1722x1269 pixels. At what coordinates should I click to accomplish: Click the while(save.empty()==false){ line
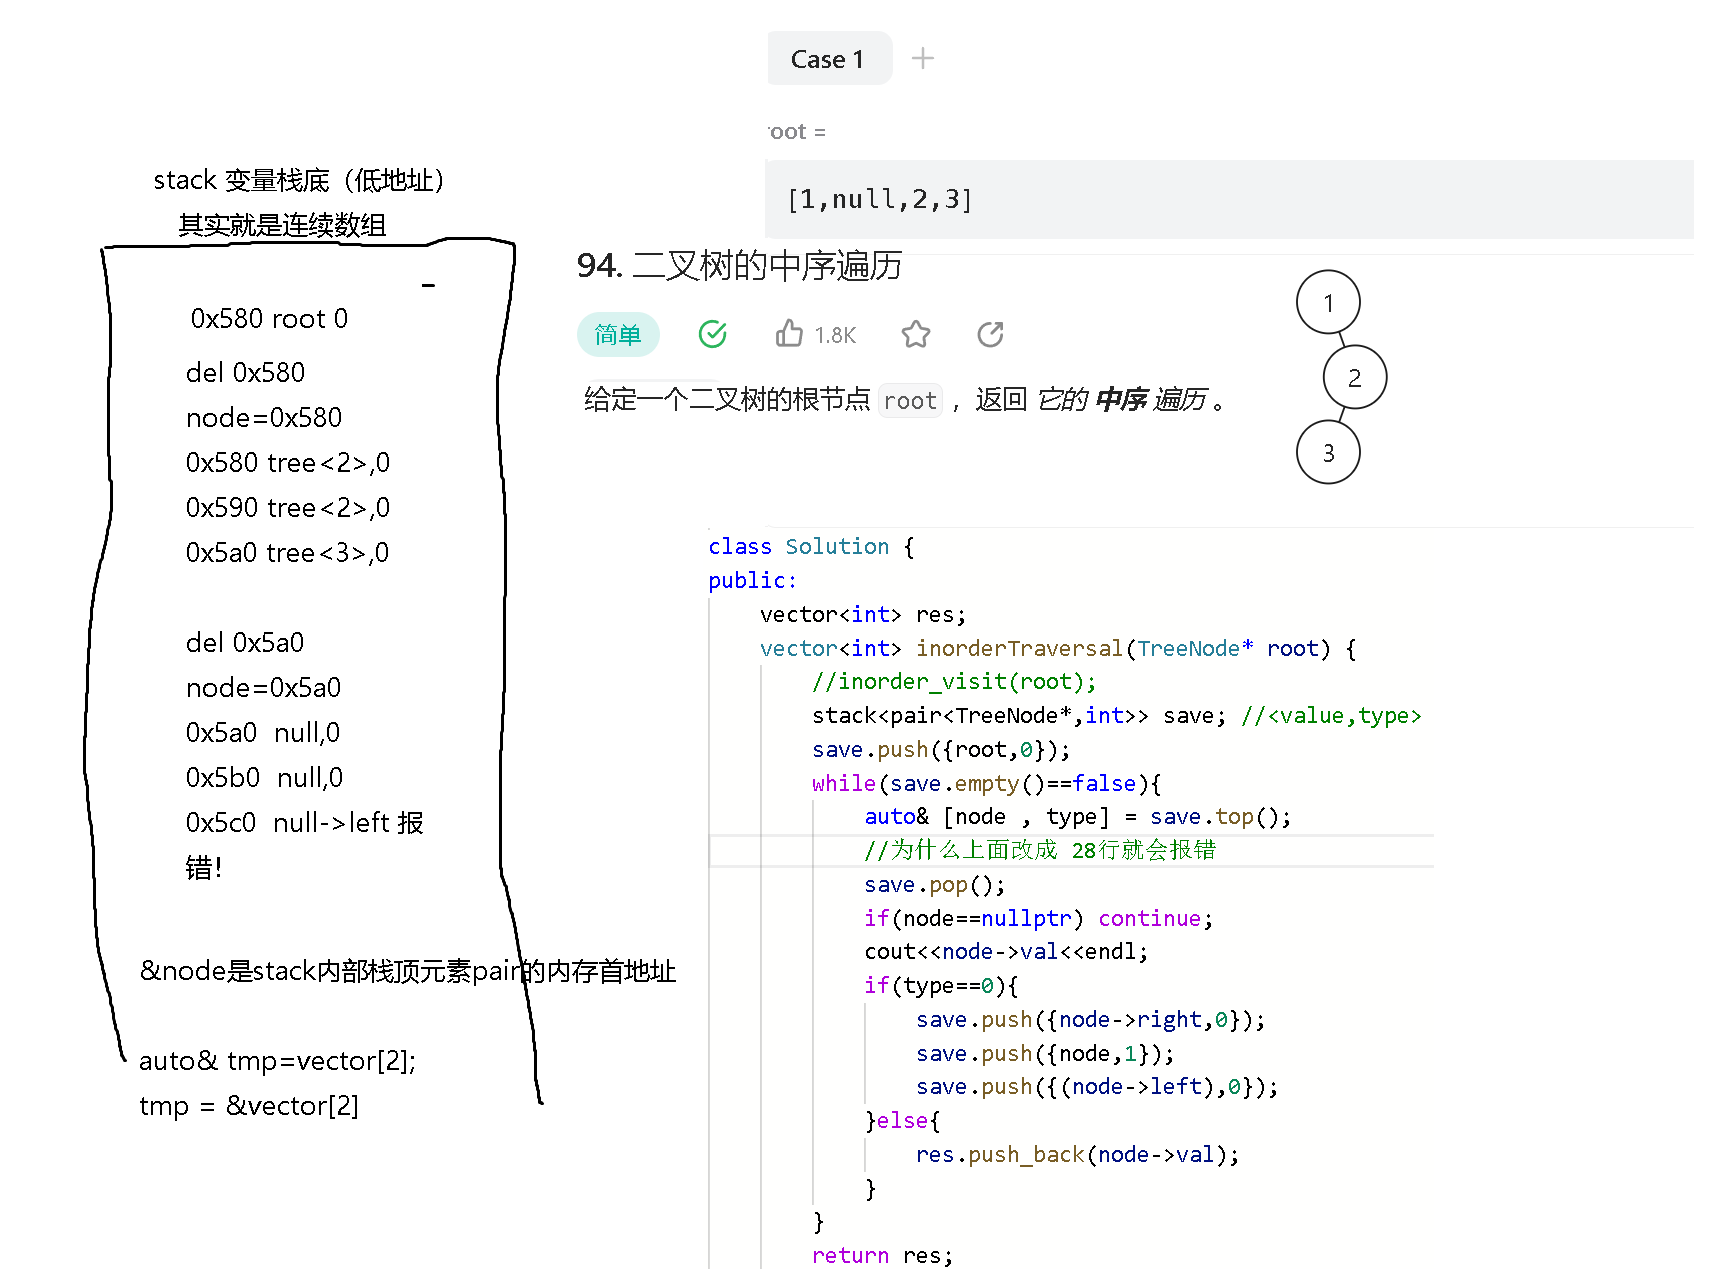click(x=987, y=784)
